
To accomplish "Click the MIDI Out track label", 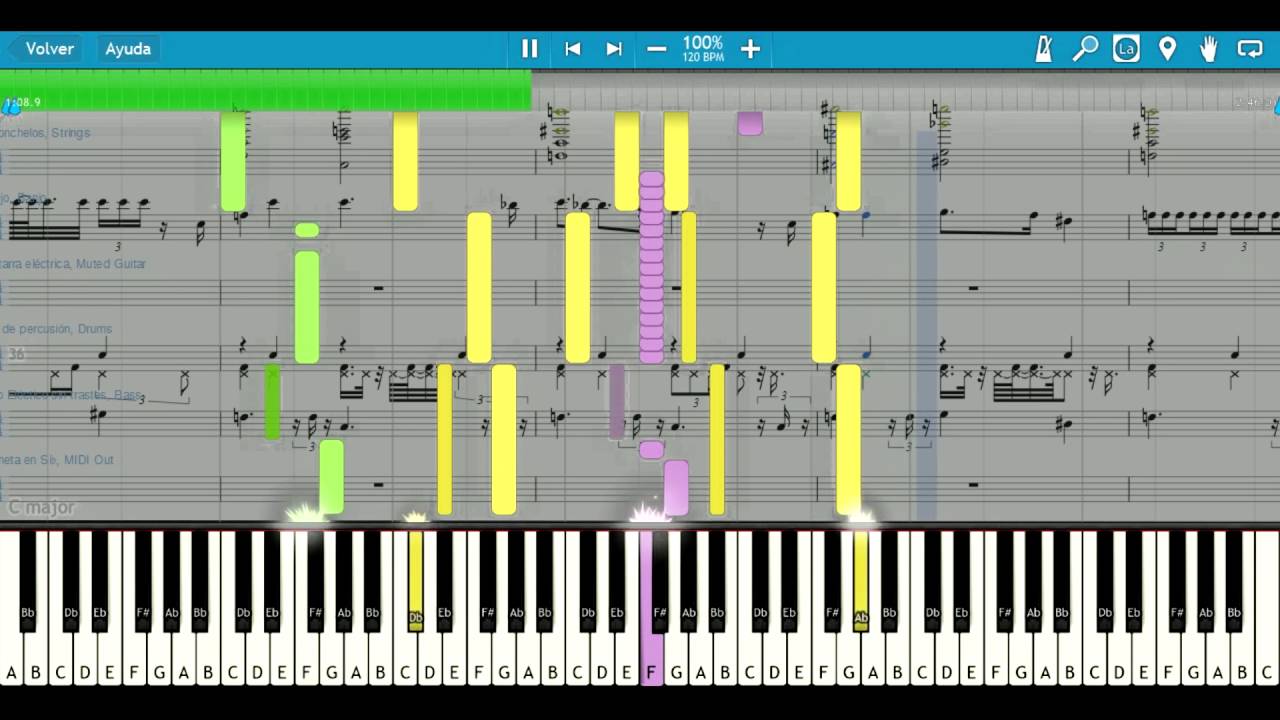I will pyautogui.click(x=57, y=460).
